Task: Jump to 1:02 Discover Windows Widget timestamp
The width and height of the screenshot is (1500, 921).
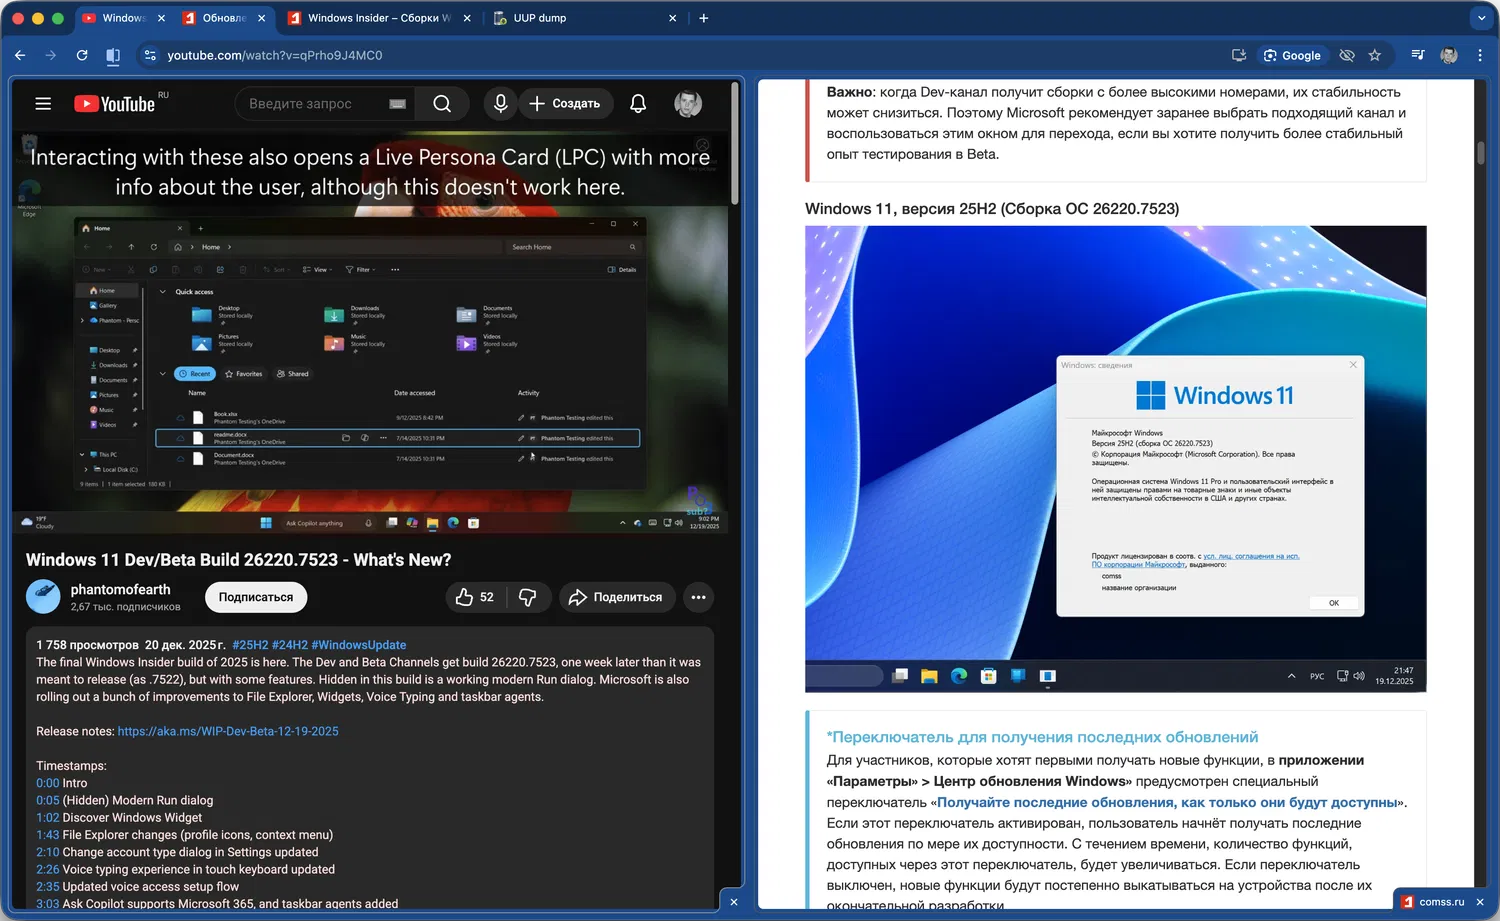Action: [48, 817]
